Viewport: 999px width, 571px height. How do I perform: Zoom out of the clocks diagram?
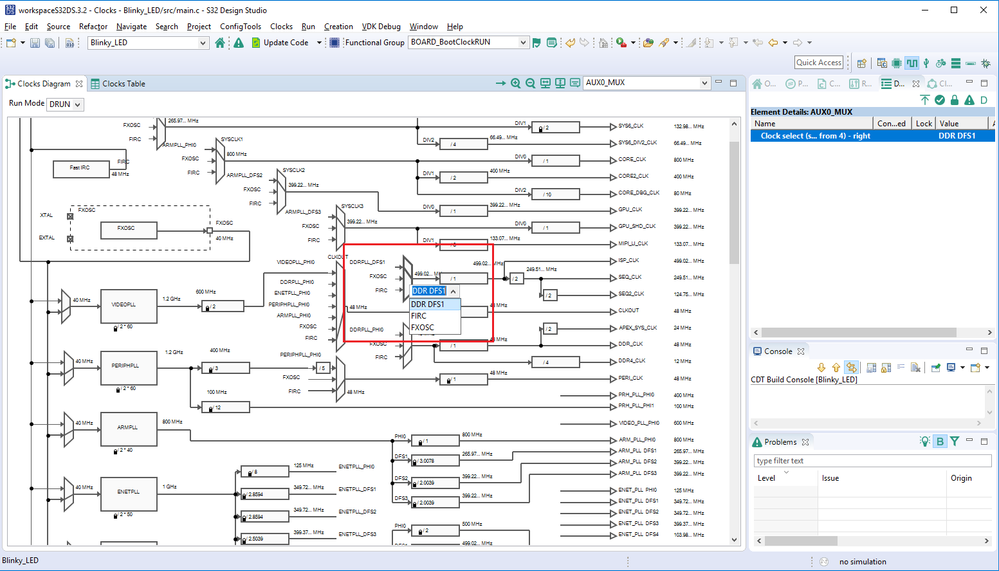point(530,84)
